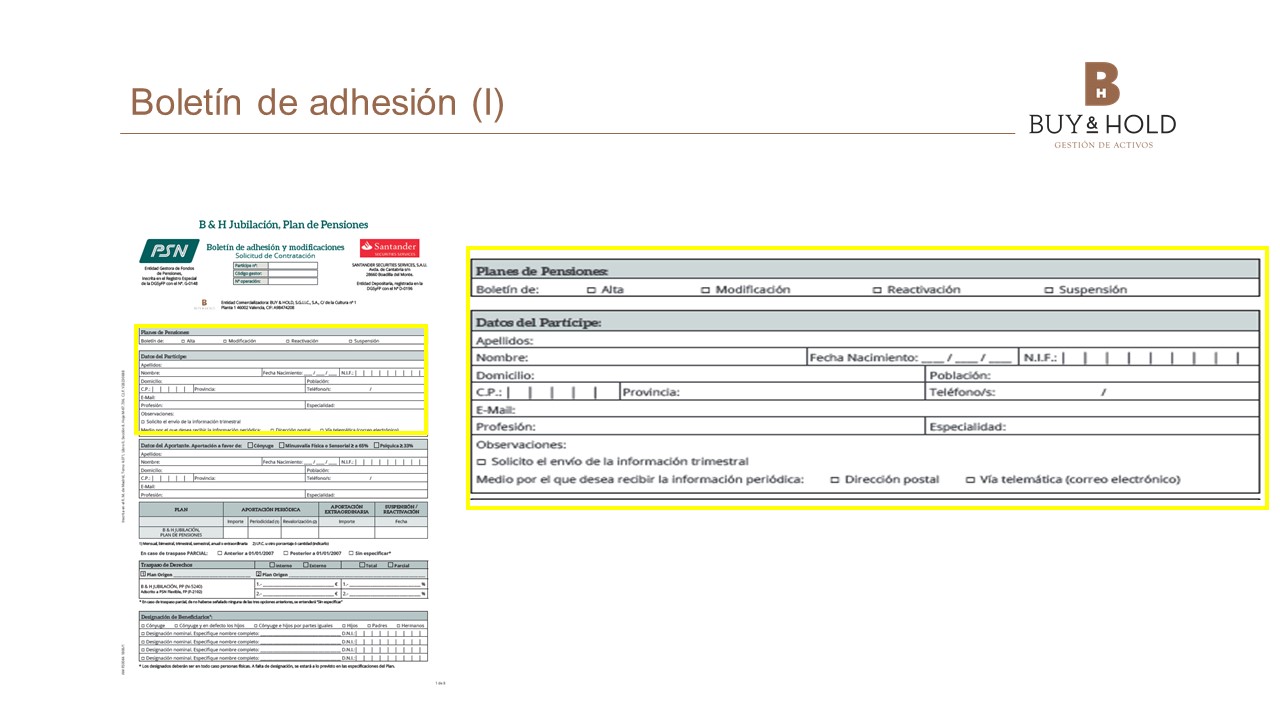Tick 'Anterior a 01/01/2007' checkbox

pyautogui.click(x=220, y=553)
